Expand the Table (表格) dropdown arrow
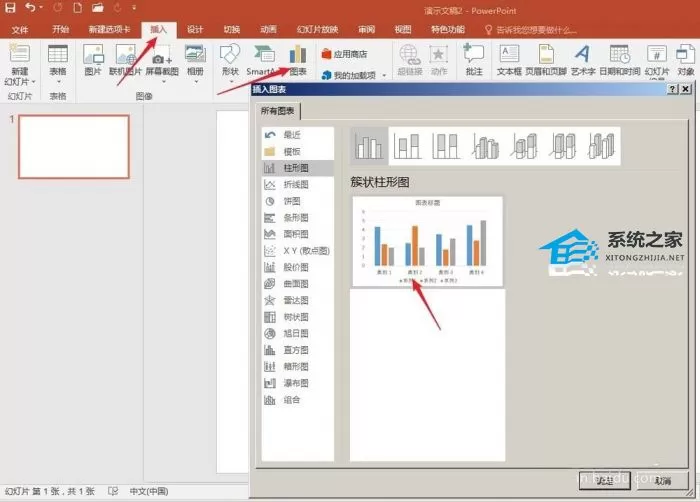700x502 pixels. [x=58, y=82]
